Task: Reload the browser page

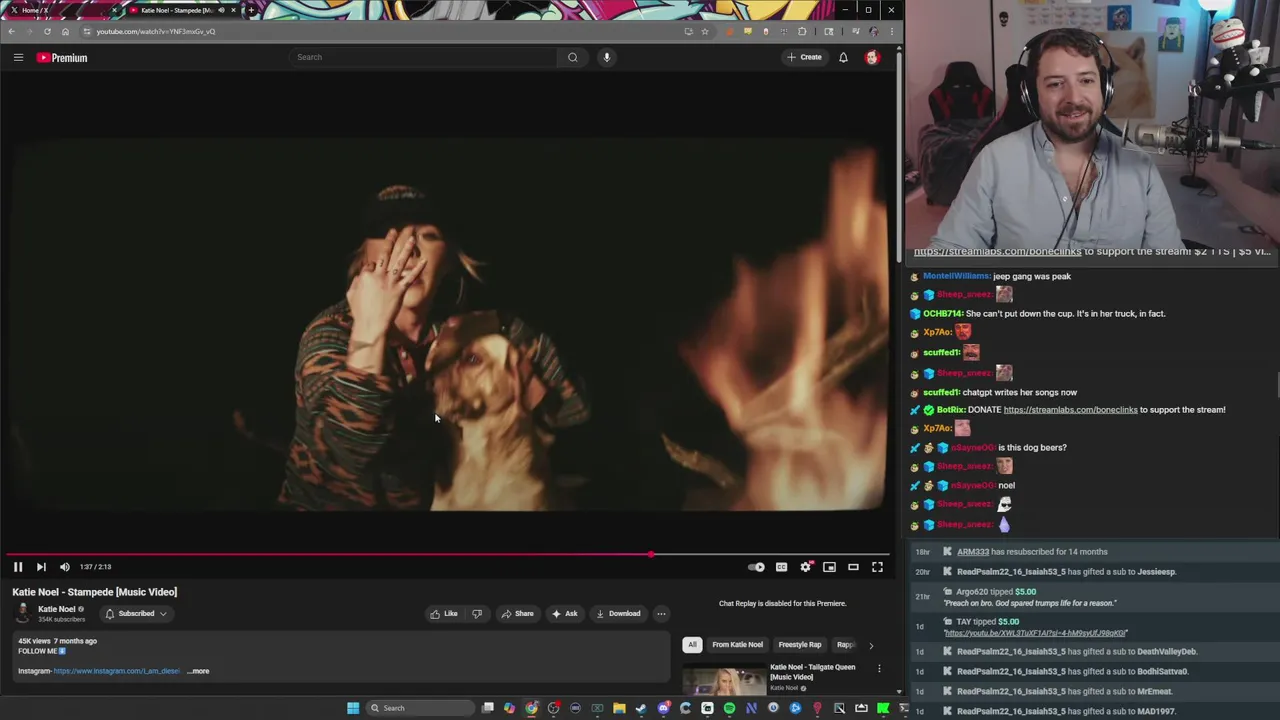Action: (47, 31)
